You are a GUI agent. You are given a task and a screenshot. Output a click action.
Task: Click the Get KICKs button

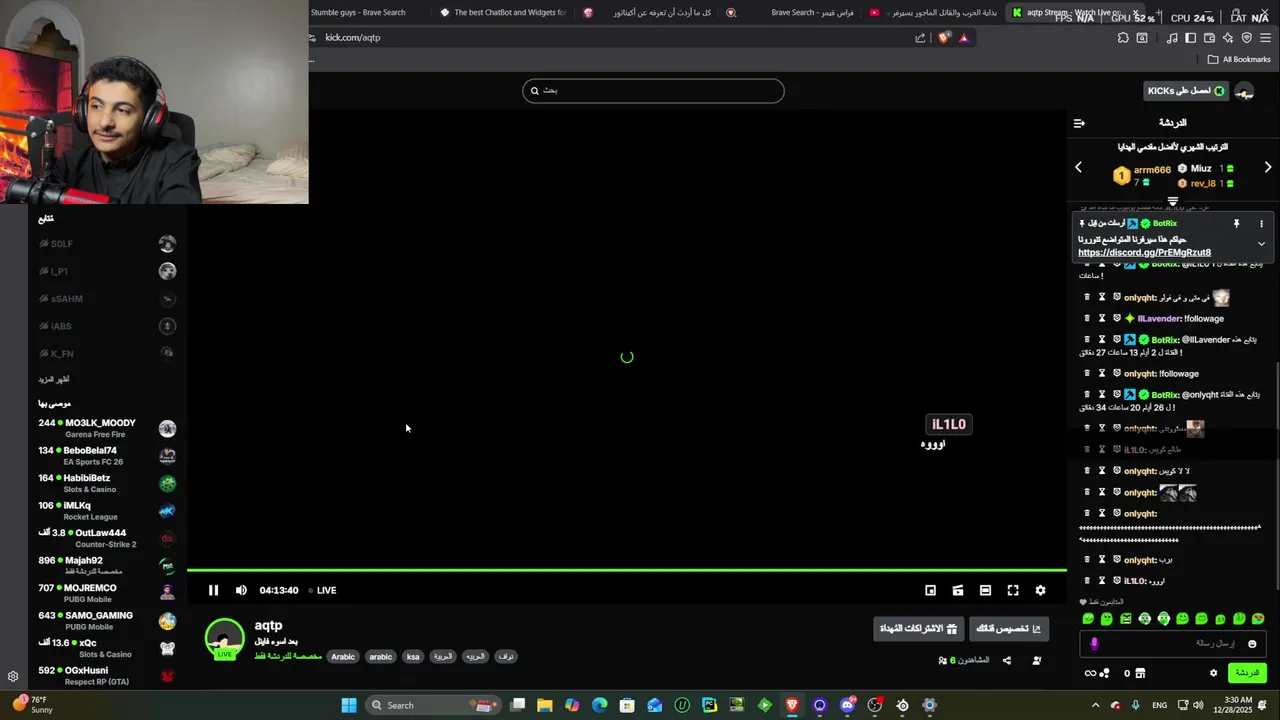point(1185,91)
